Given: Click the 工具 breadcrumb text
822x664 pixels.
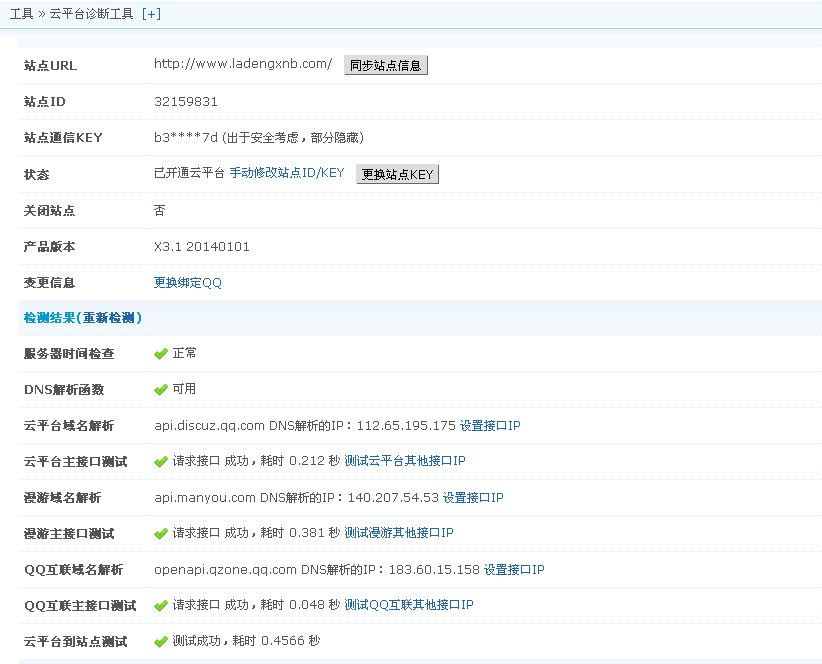Looking at the screenshot, I should point(21,14).
